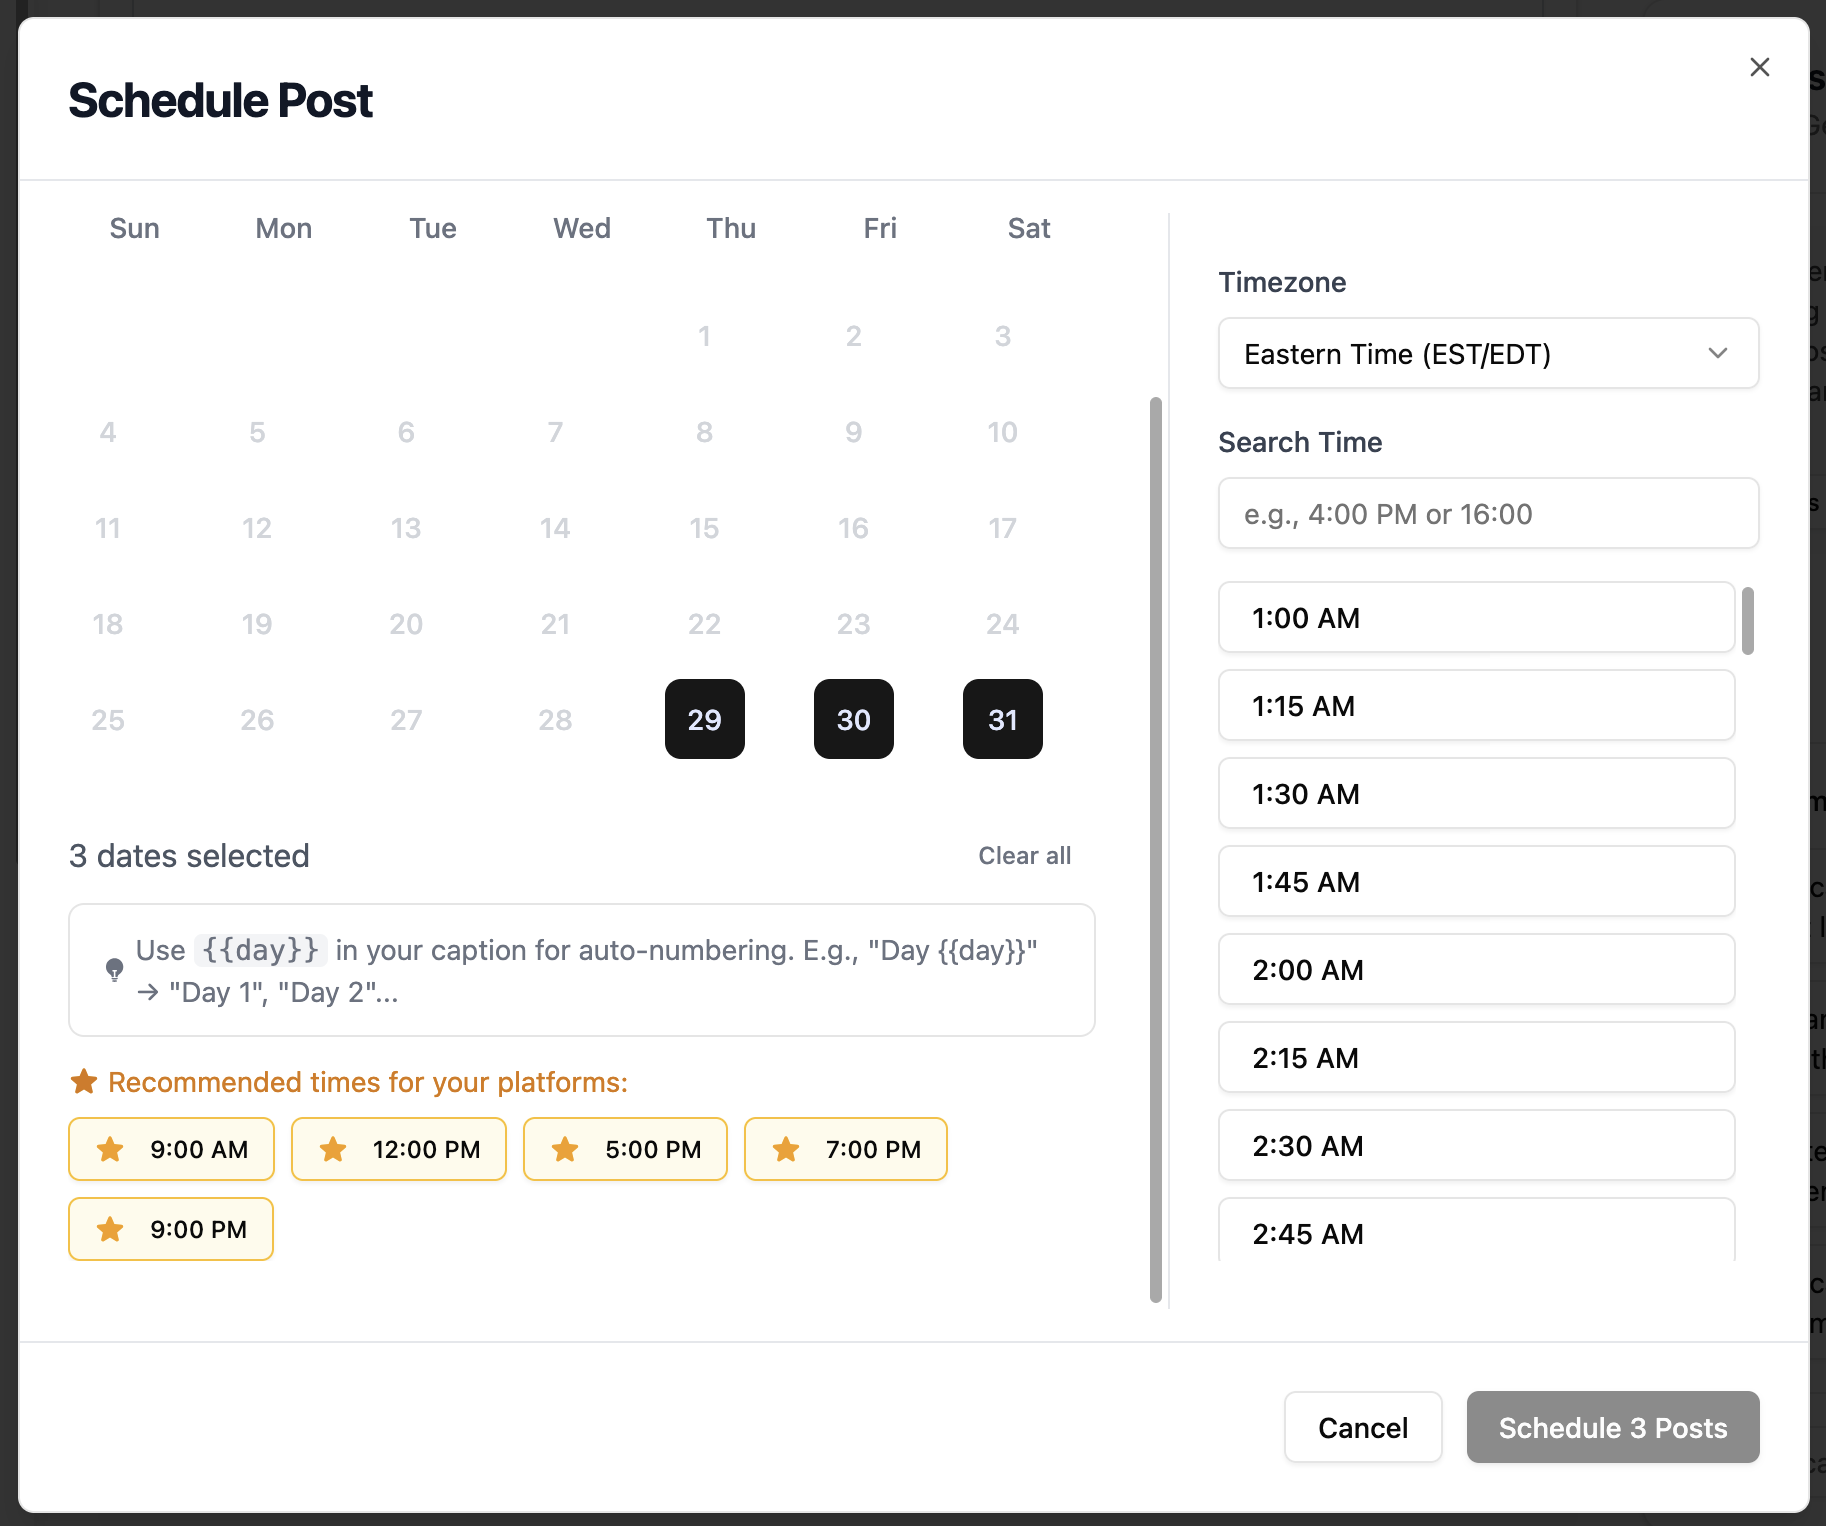The width and height of the screenshot is (1826, 1526).
Task: Click the Timezone dropdown chevron arrow
Action: tap(1717, 354)
